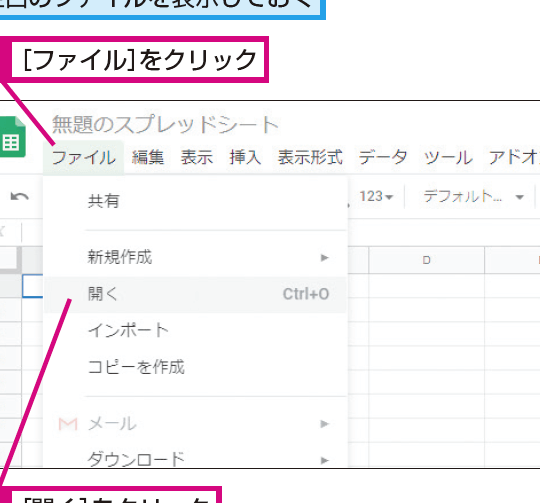This screenshot has width=540, height=503.
Task: Select インポート from the menu
Action: (195, 331)
